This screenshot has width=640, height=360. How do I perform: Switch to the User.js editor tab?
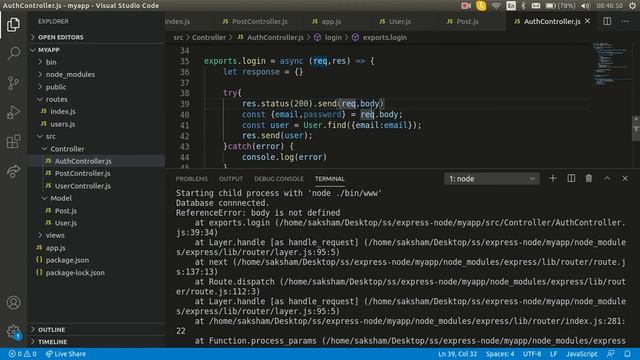click(x=395, y=21)
